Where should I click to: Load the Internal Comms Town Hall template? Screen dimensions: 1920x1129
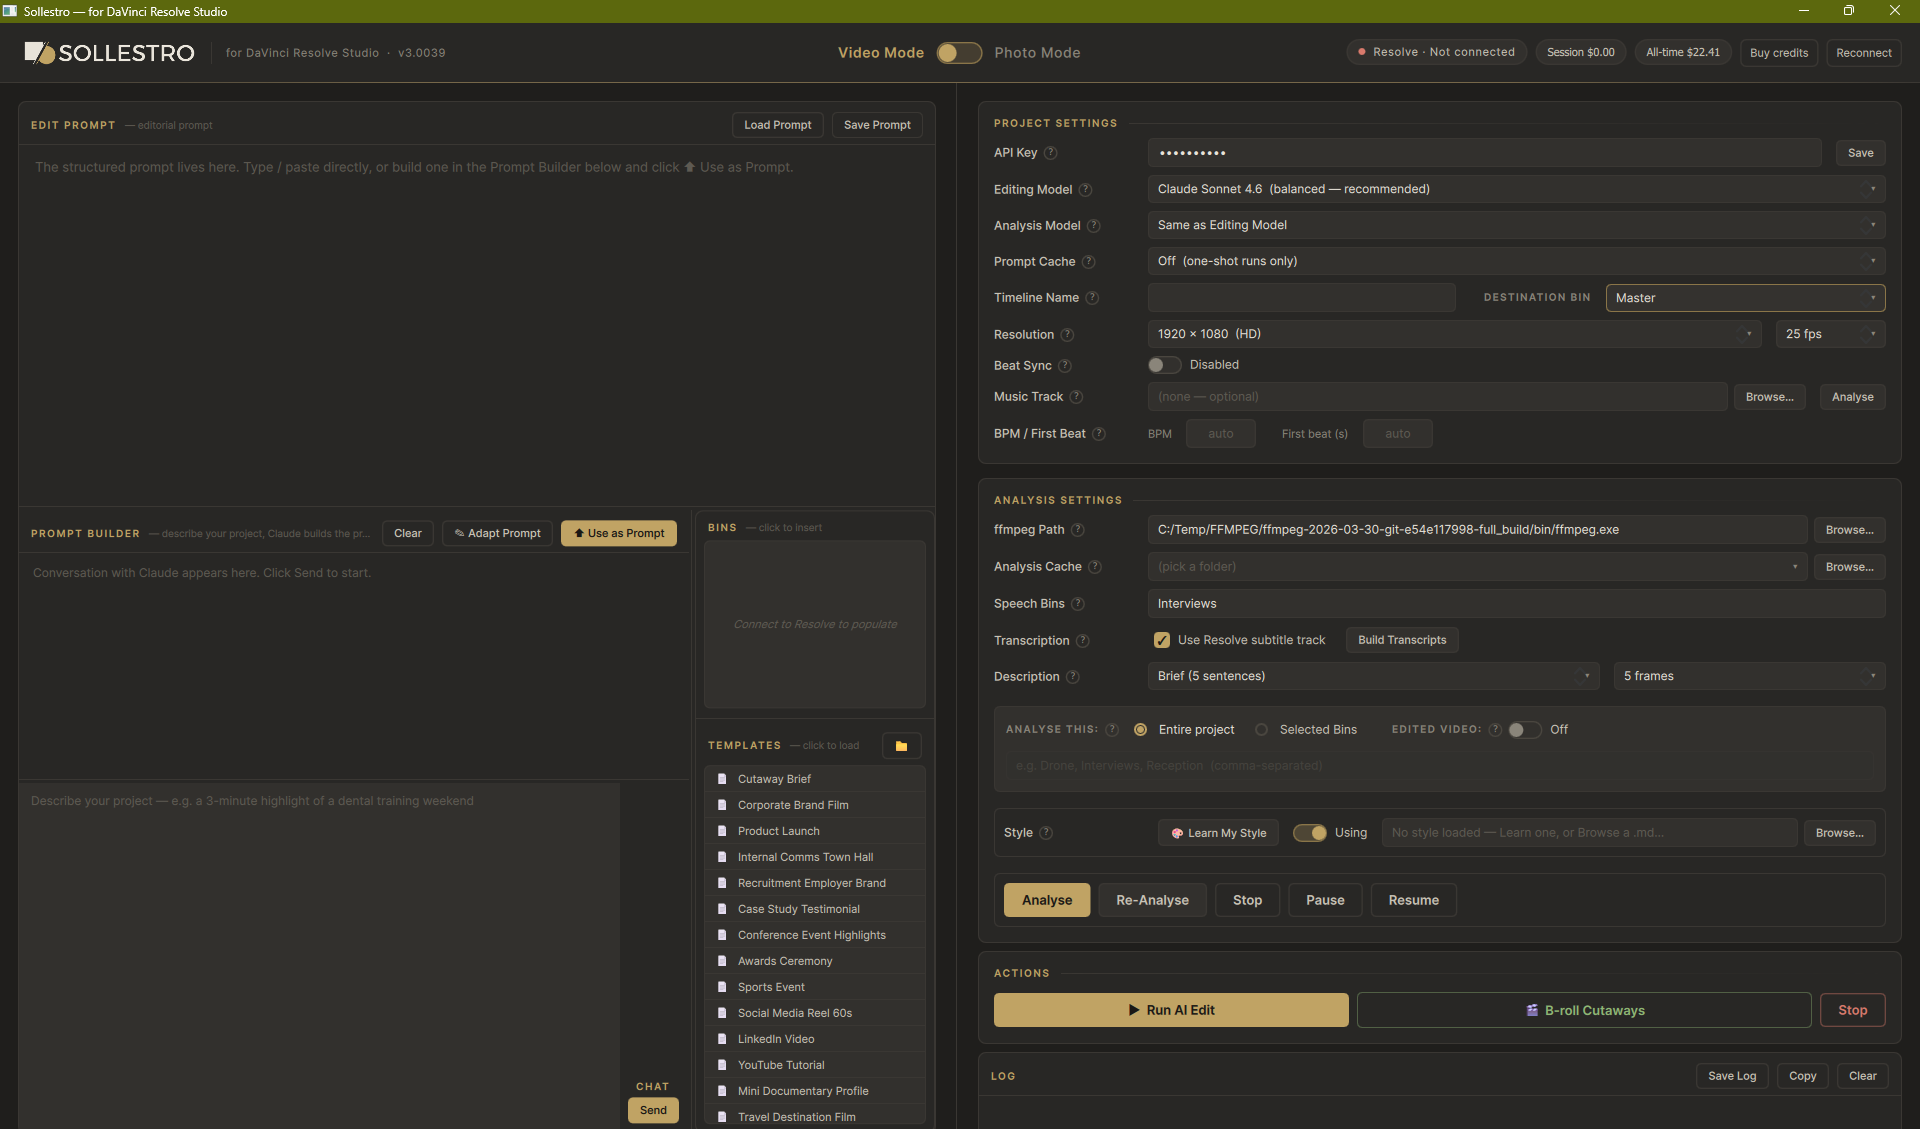815,857
